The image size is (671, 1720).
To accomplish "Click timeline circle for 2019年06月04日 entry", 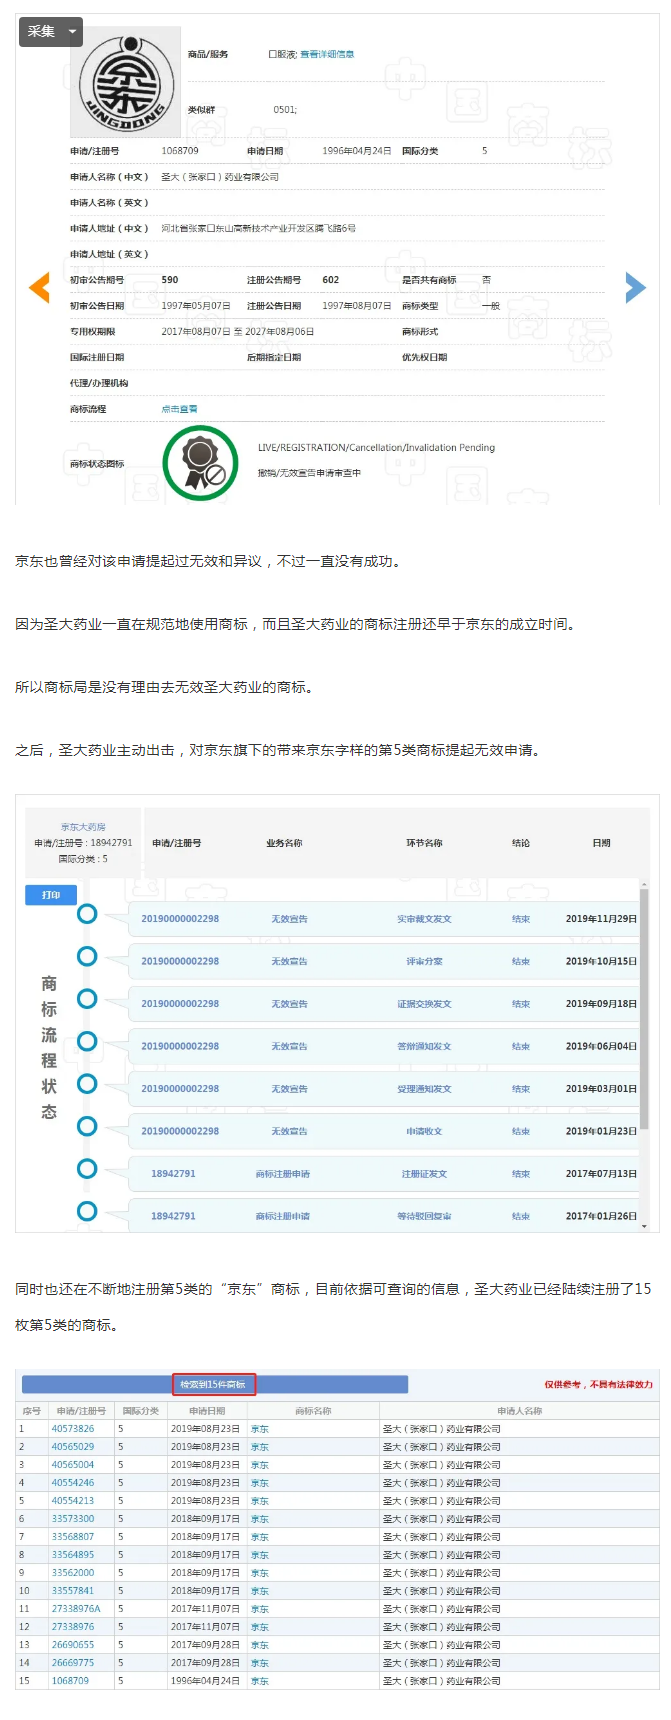I will coord(87,1041).
